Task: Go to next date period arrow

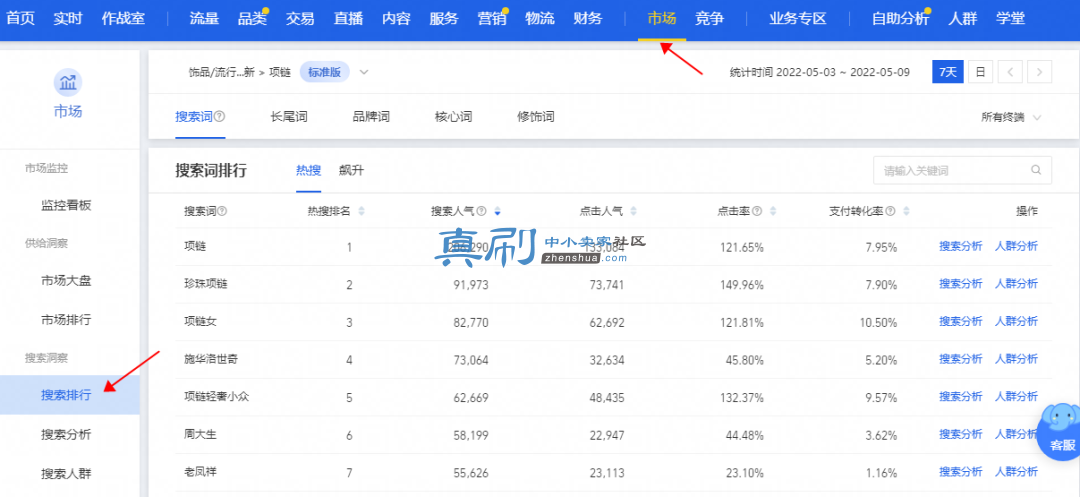Action: 1039,72
